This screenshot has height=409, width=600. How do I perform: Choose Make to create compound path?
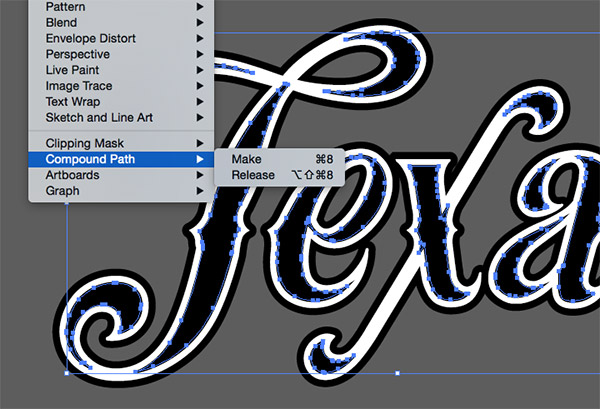[x=247, y=159]
